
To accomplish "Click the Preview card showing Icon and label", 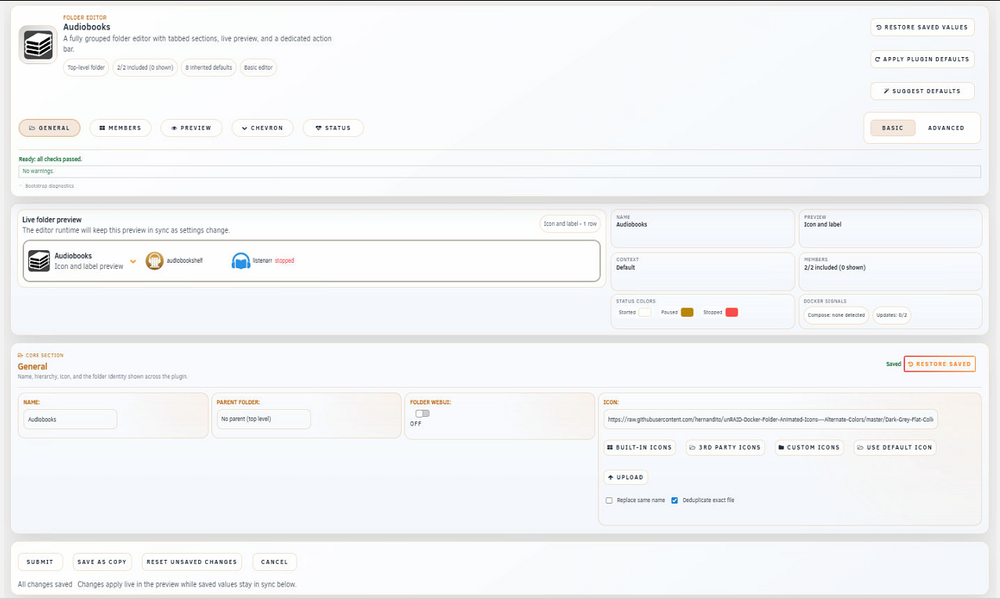I will tap(890, 228).
